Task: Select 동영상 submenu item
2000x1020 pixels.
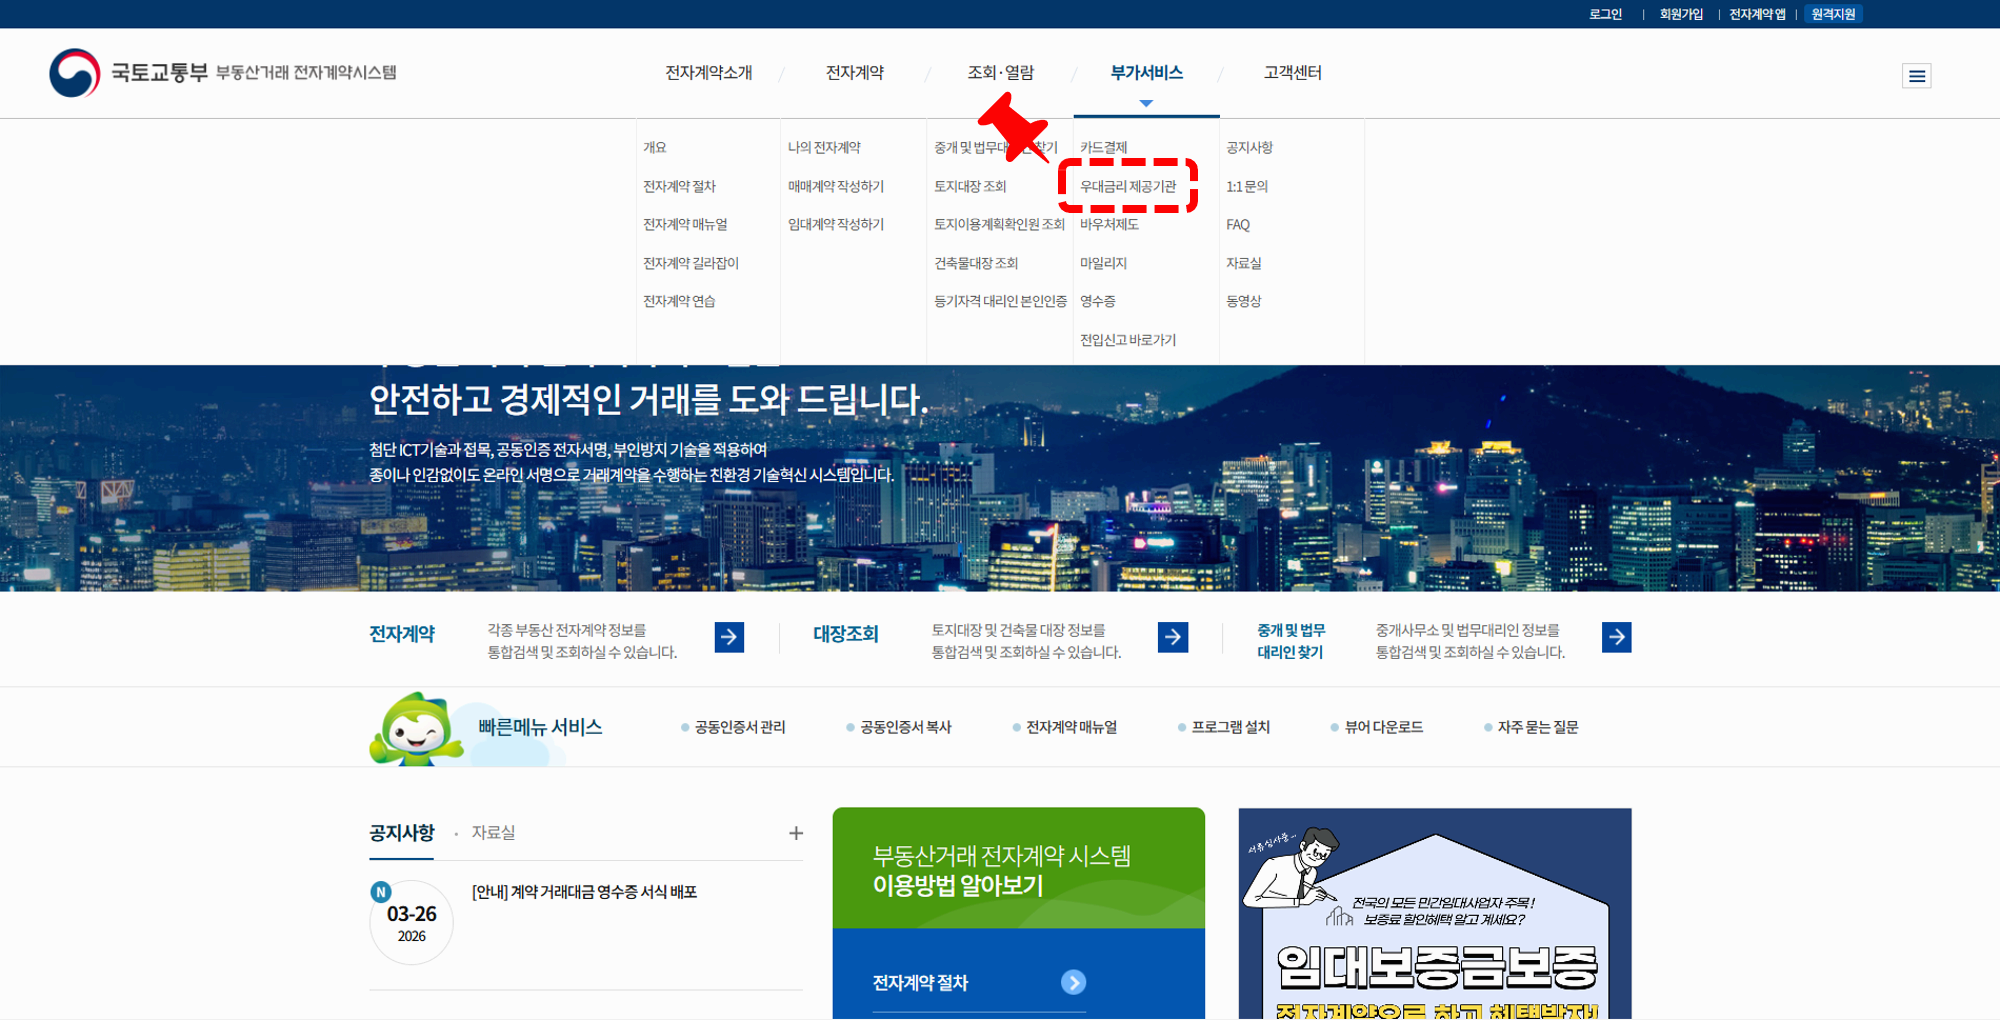Action: 1244,301
